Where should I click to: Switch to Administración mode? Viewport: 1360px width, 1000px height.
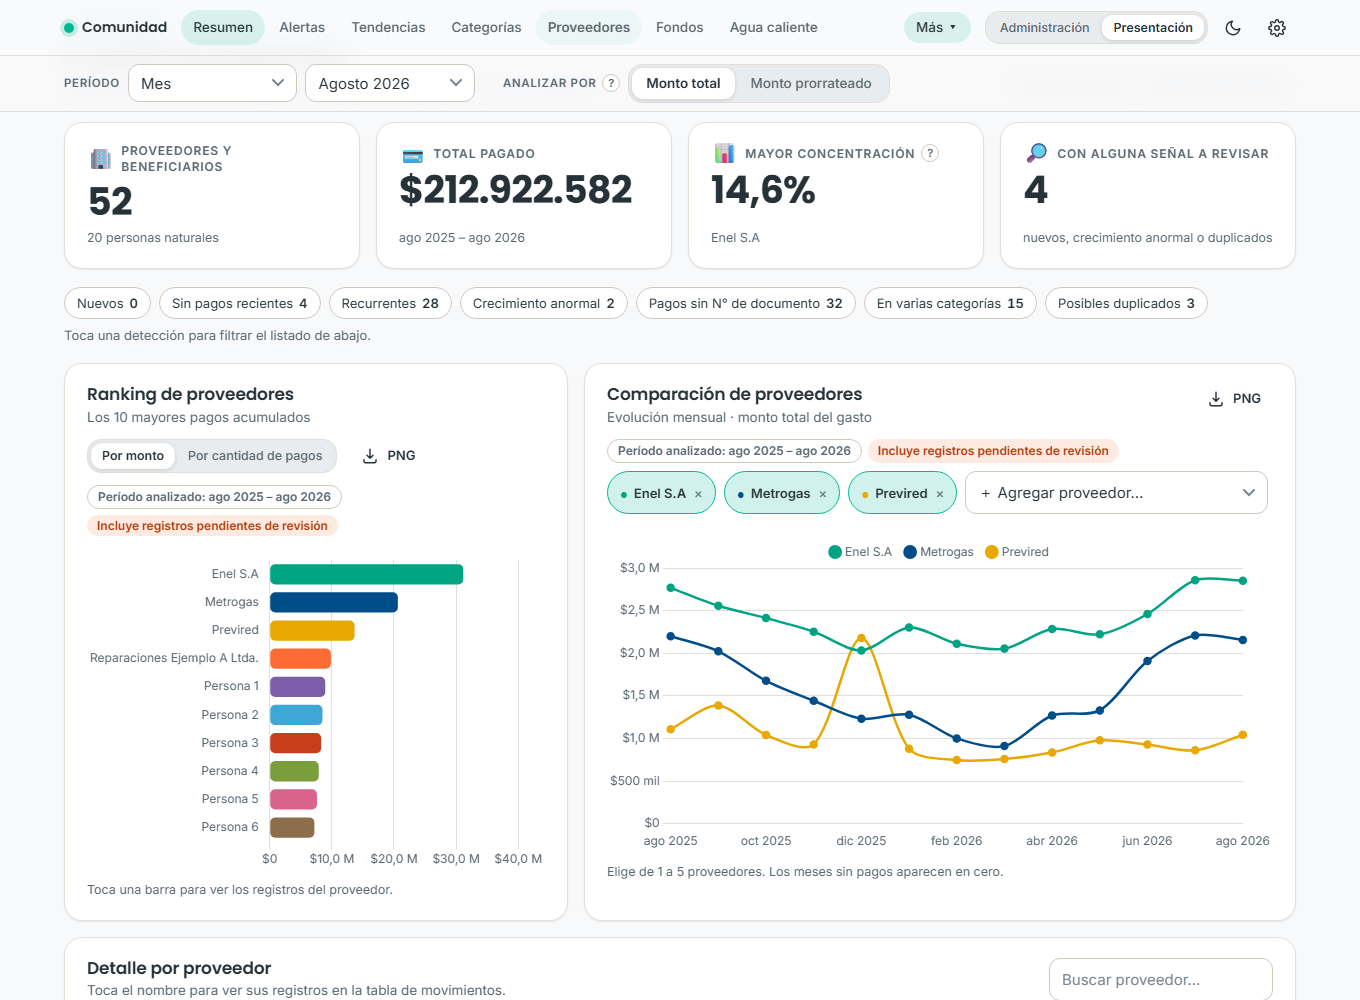[x=1044, y=28]
